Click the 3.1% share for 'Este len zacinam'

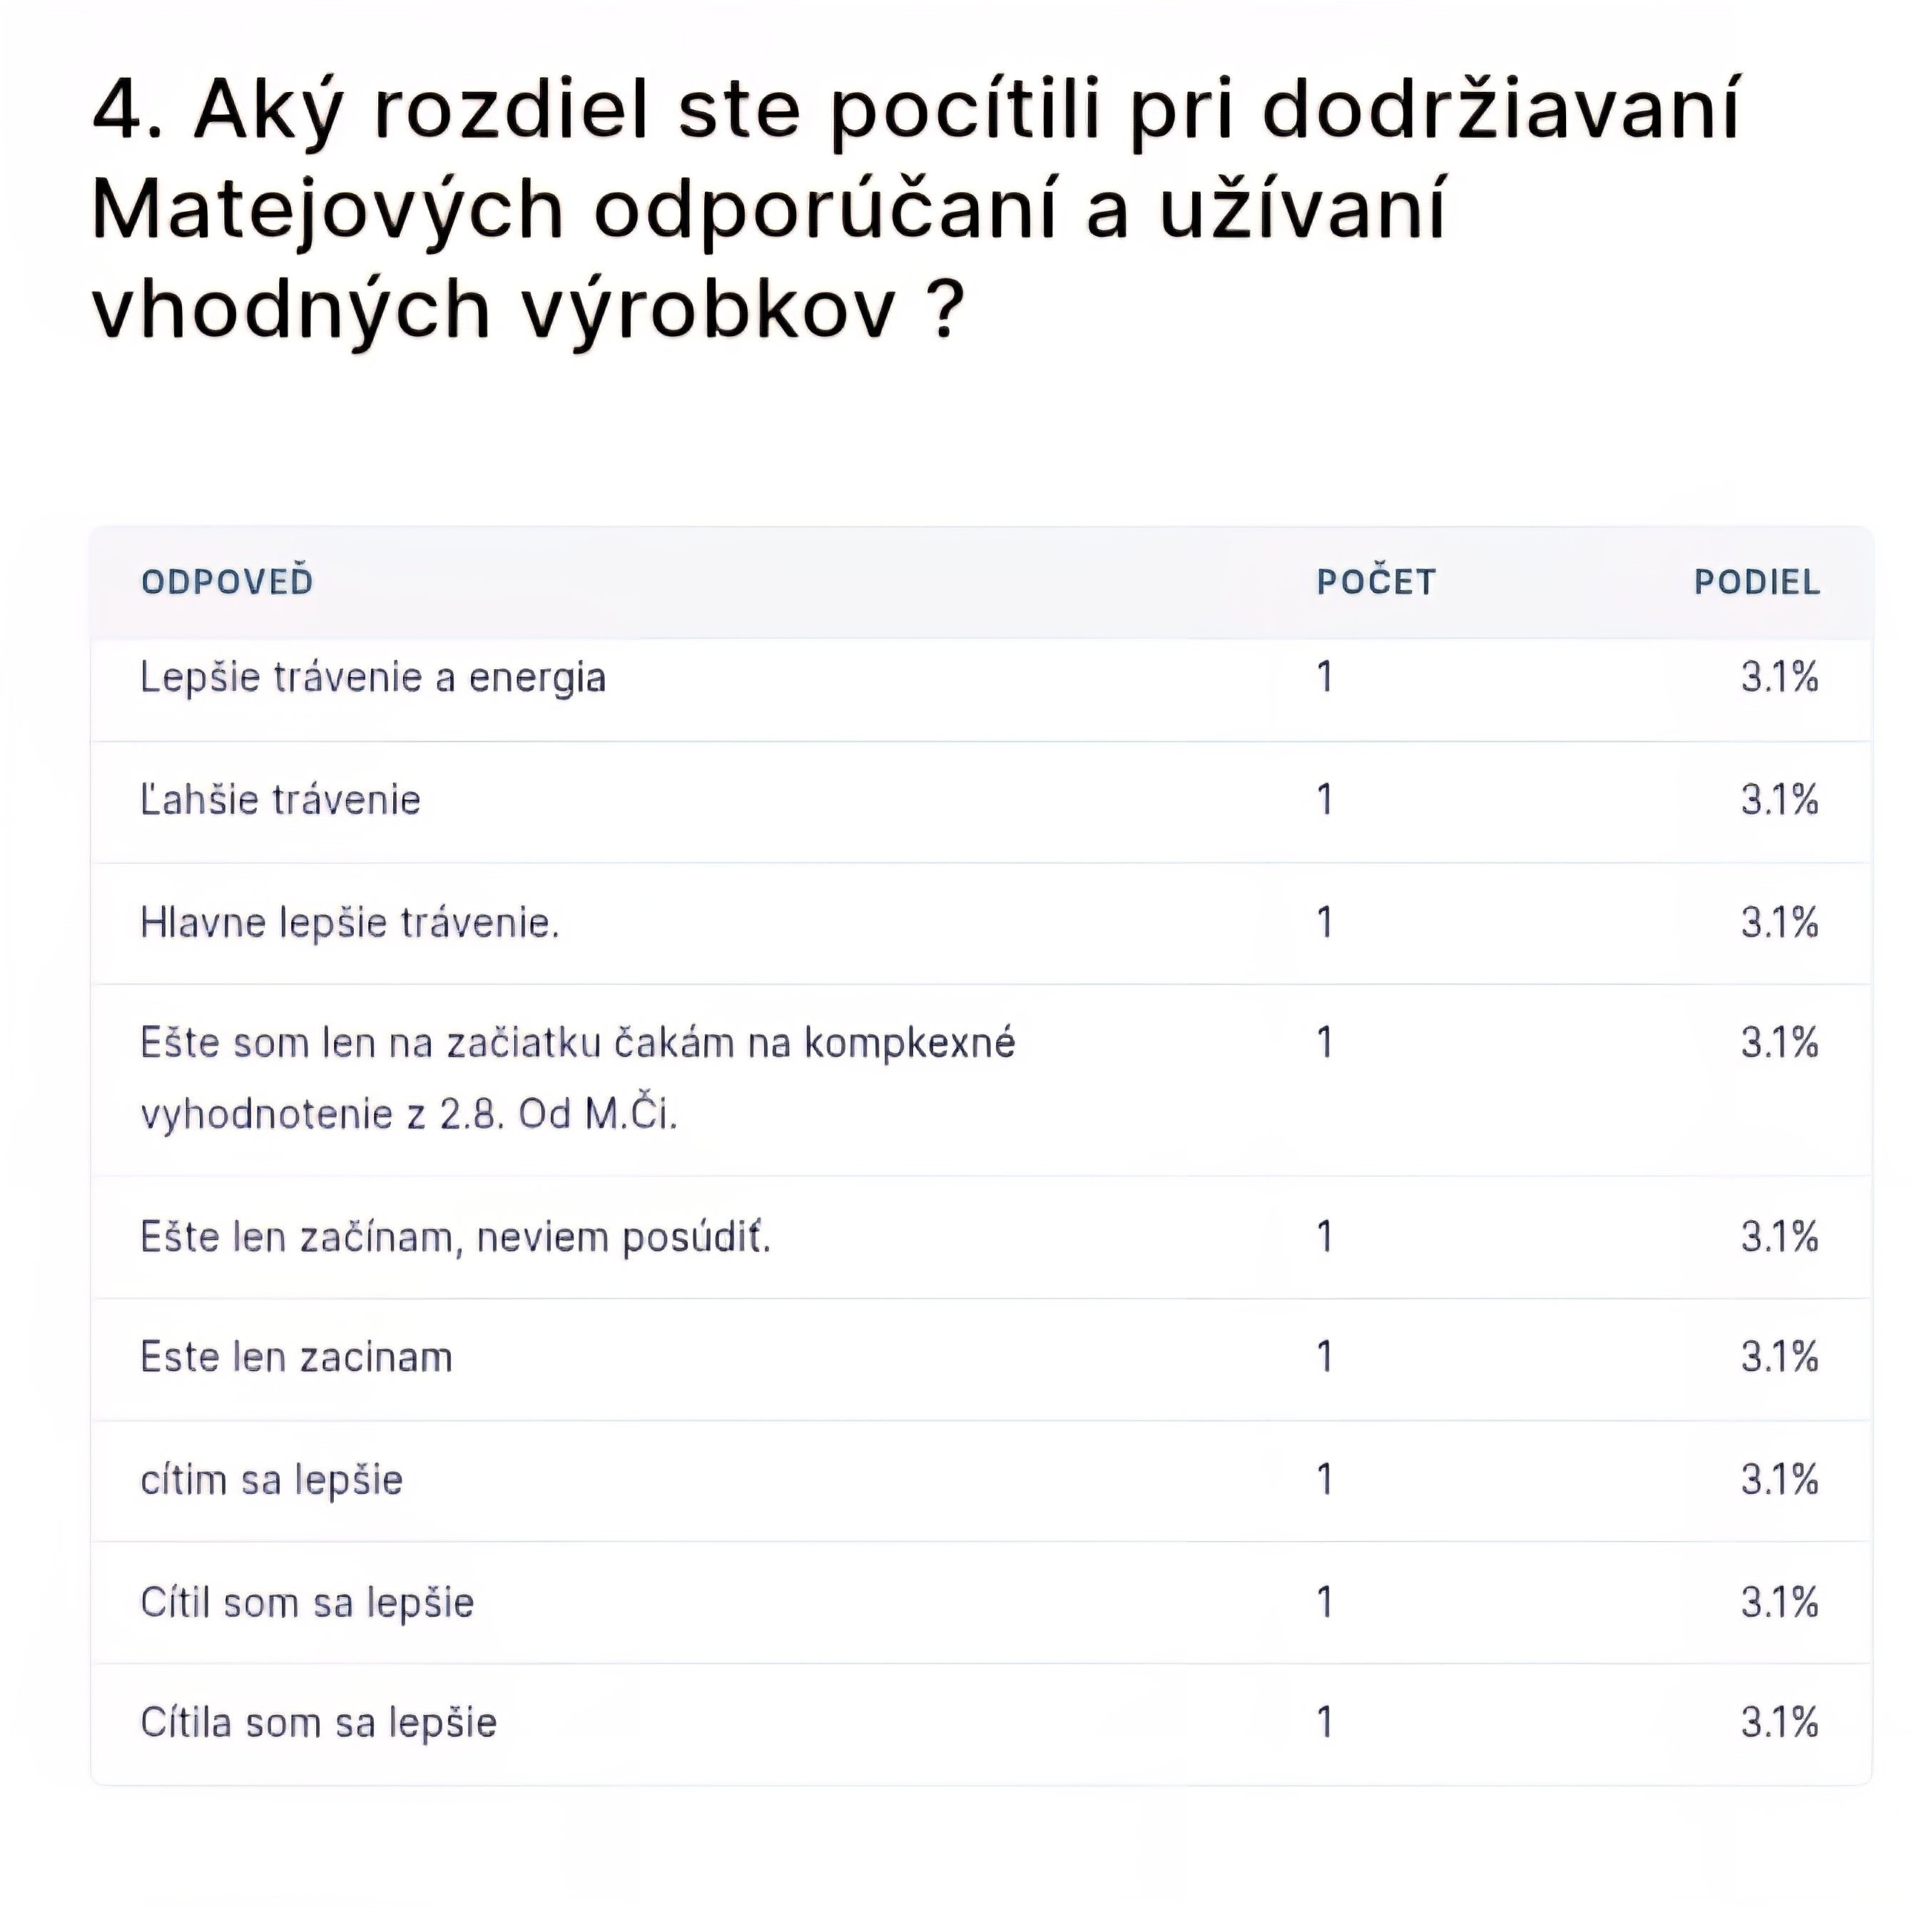click(x=1778, y=1357)
